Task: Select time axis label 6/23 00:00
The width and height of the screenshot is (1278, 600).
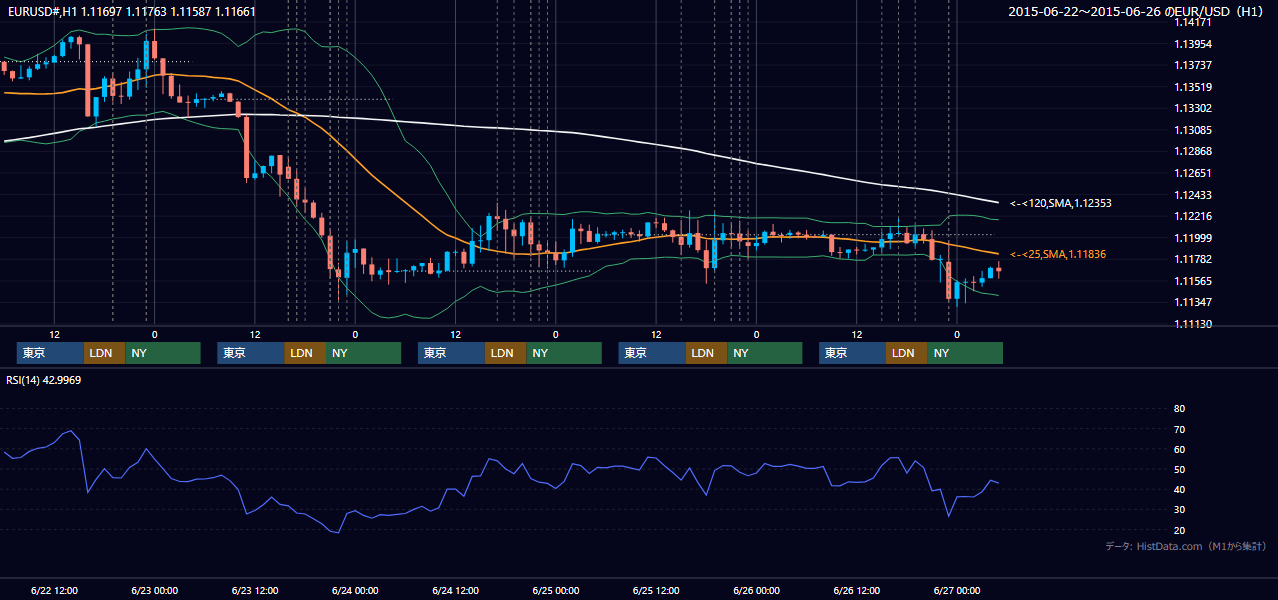Action: tap(154, 591)
